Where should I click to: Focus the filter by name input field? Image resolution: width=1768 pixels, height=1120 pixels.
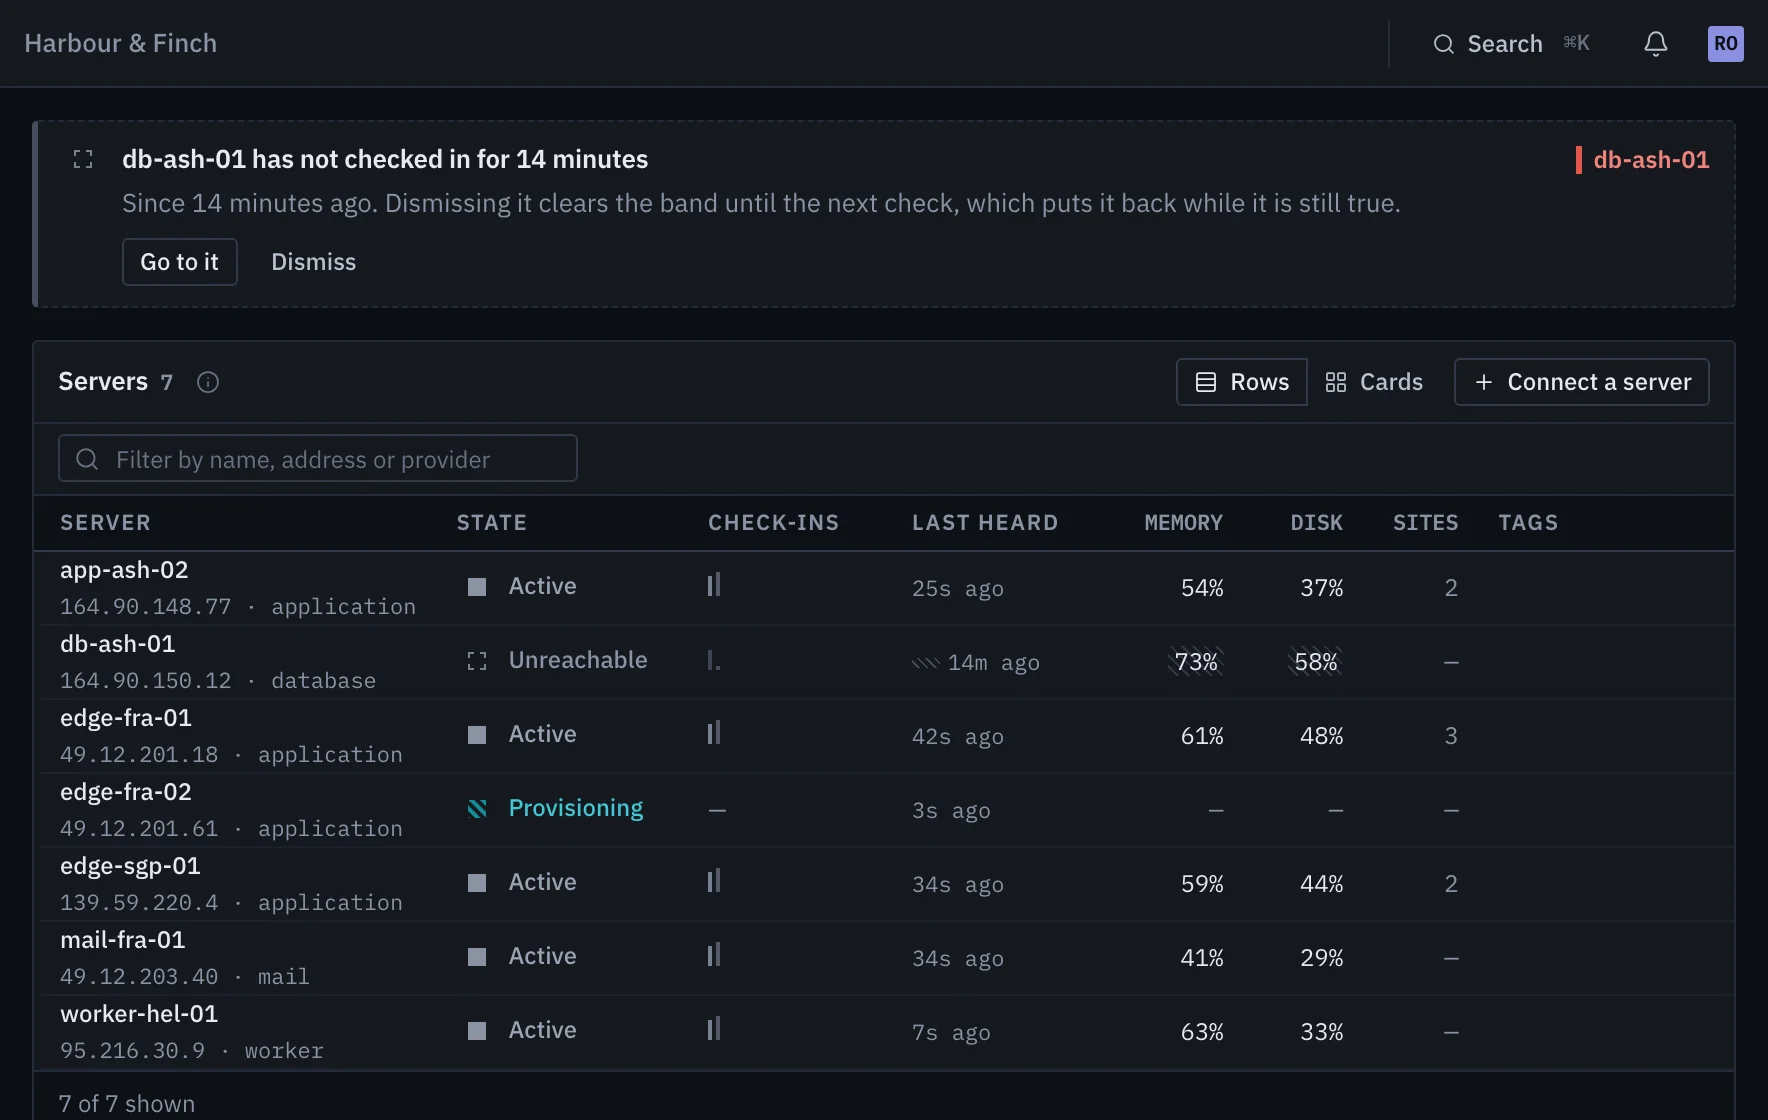point(318,458)
